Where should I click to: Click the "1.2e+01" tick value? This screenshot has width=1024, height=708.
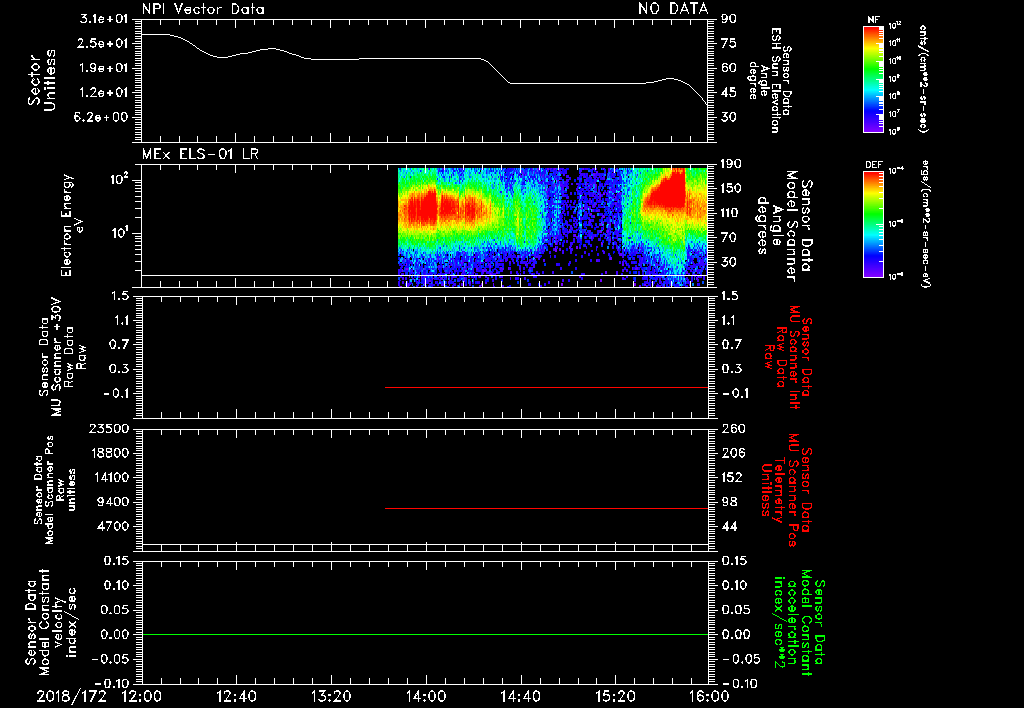pos(103,93)
